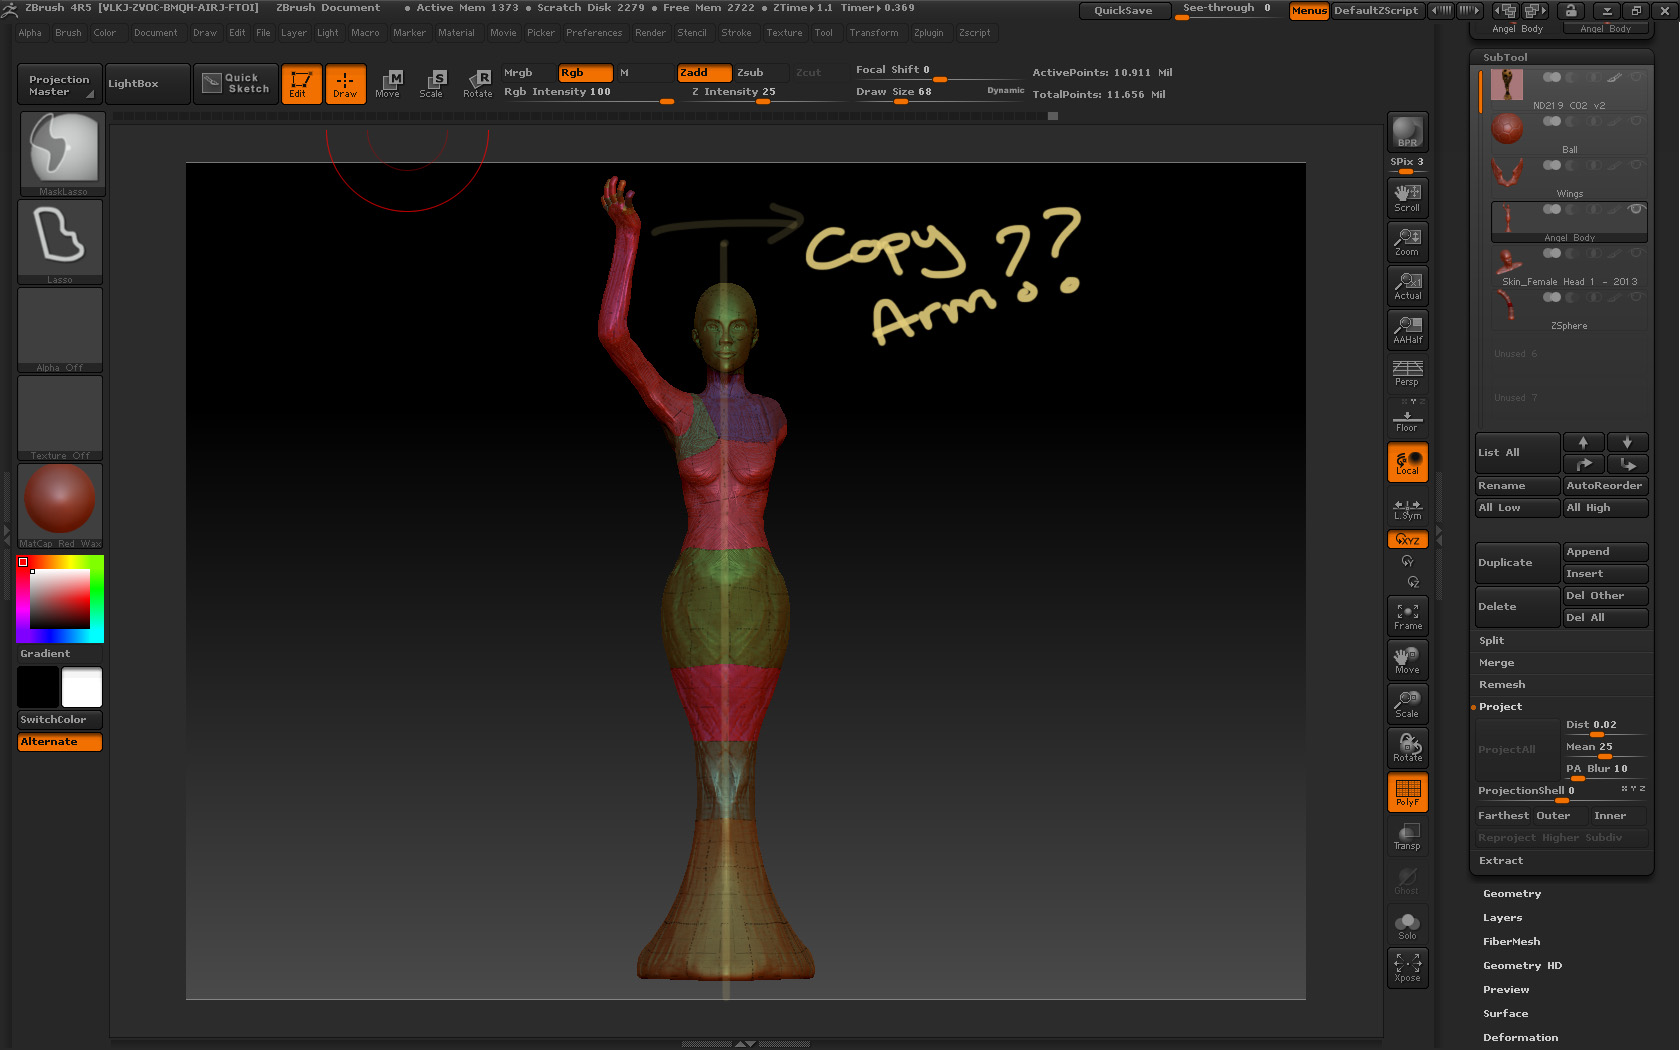Click the Duplicate subtool button
Image resolution: width=1680 pixels, height=1050 pixels.
pos(1516,562)
